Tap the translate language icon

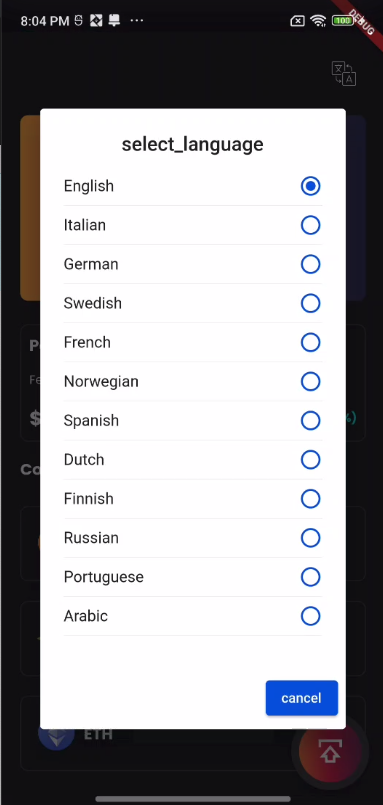[x=344, y=73]
